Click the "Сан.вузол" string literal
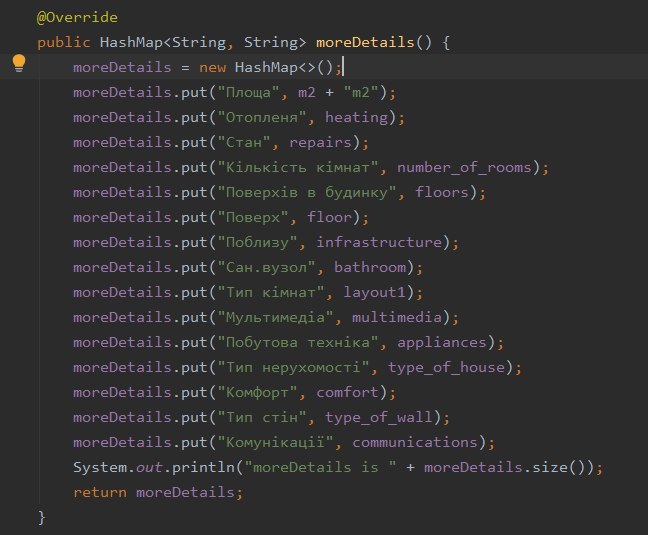This screenshot has height=535, width=648. point(267,267)
